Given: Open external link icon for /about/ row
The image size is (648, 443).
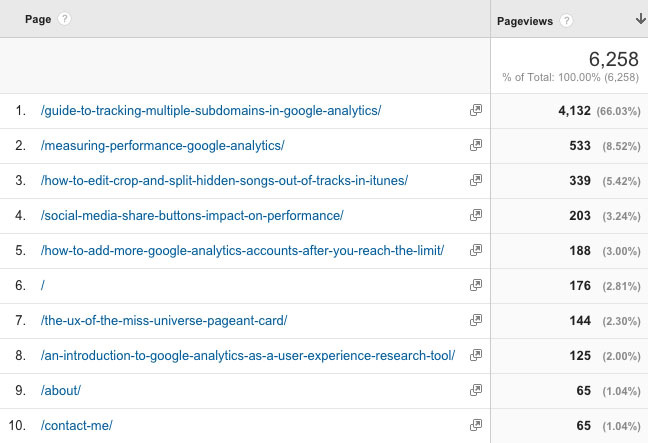Looking at the screenshot, I should click(x=476, y=390).
